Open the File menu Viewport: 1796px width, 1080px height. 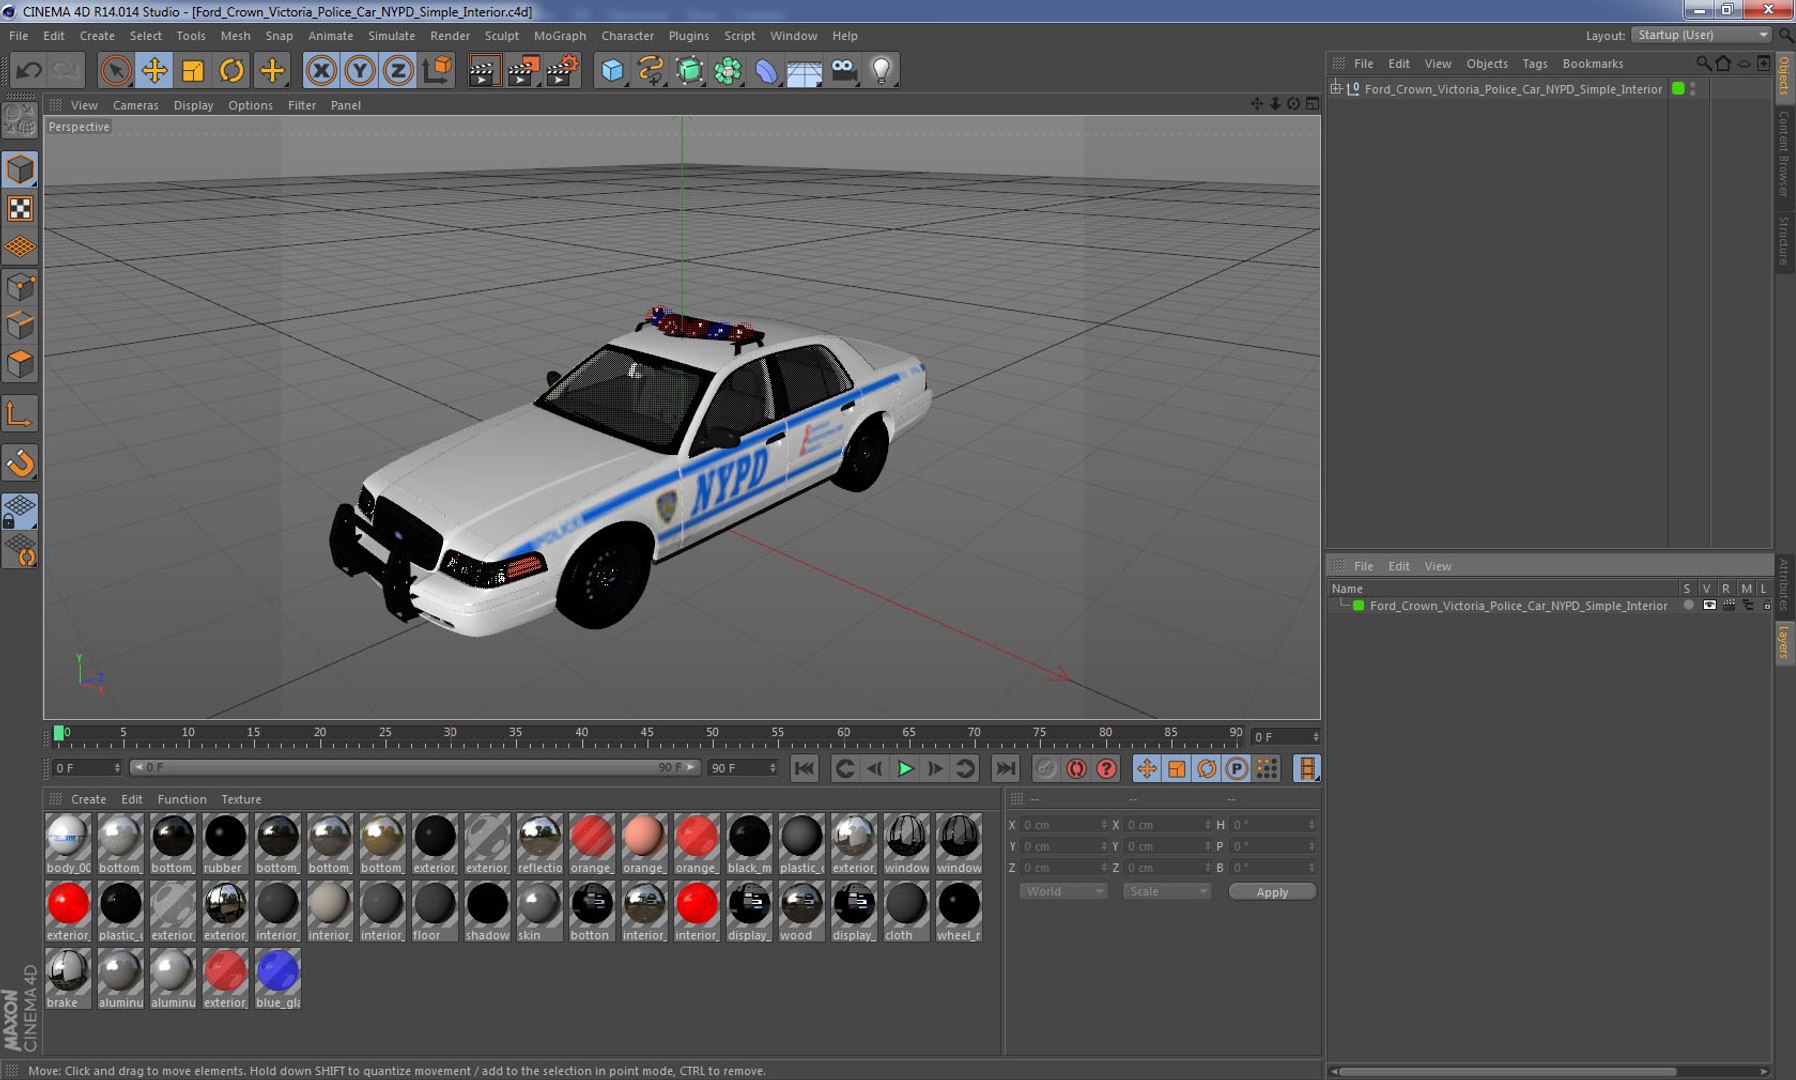point(18,35)
